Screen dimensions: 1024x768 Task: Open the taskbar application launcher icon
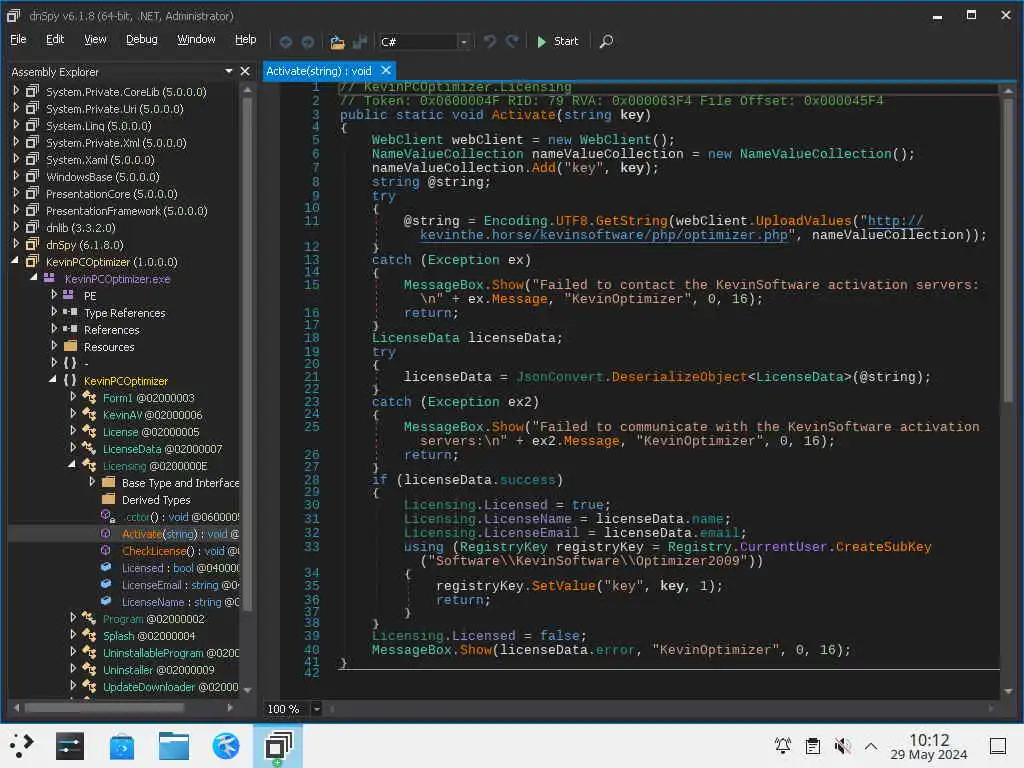click(x=22, y=745)
